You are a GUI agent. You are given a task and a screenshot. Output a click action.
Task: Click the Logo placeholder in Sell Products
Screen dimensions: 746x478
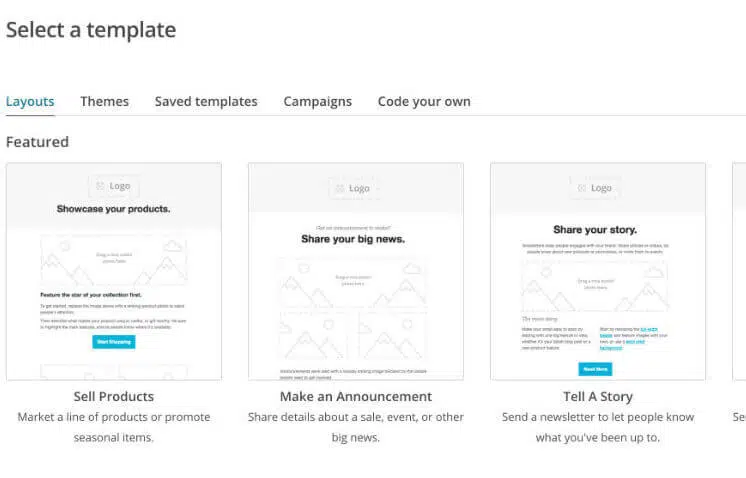pos(113,186)
